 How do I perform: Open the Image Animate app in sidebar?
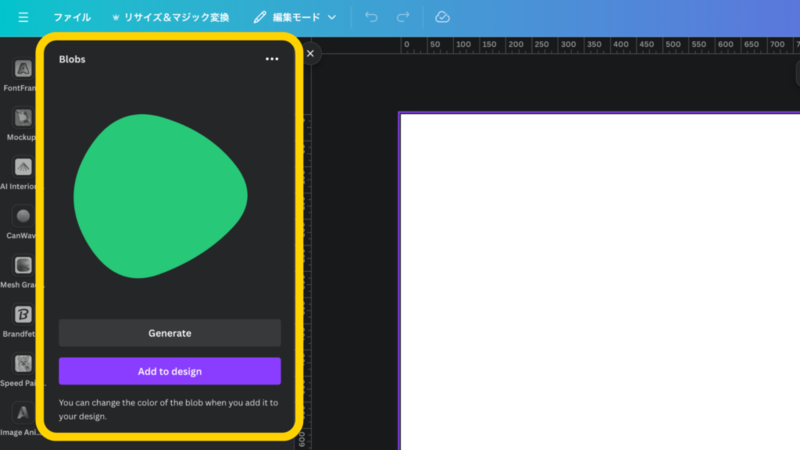coord(22,419)
